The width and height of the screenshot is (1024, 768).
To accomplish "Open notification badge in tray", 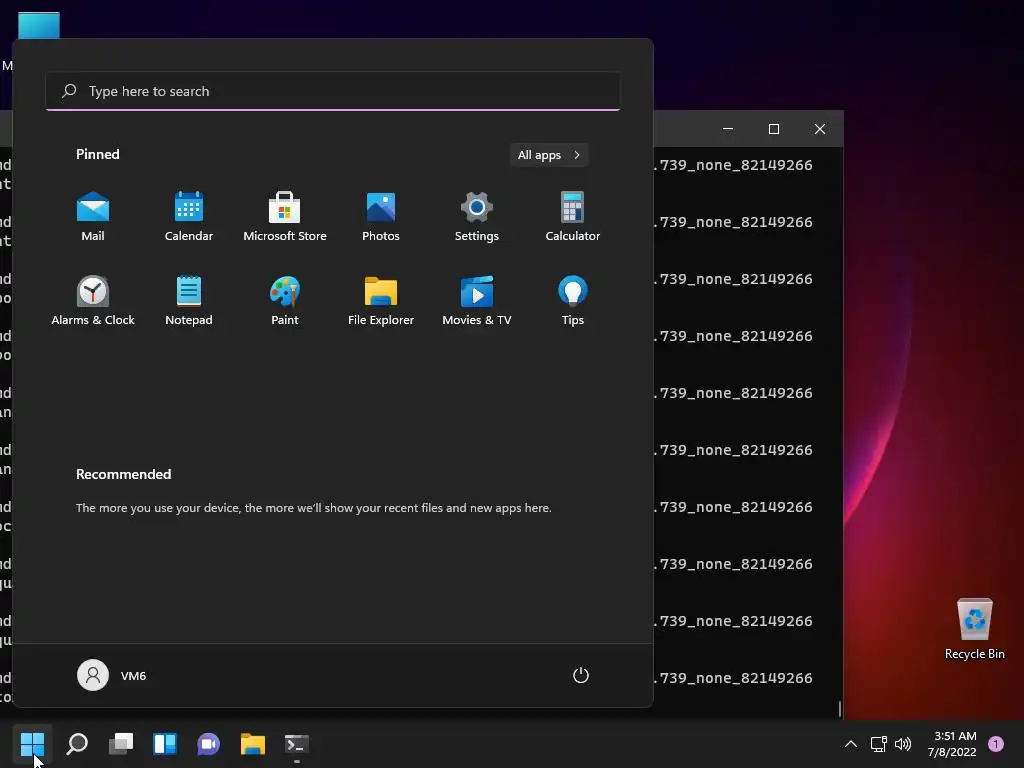I will tap(996, 744).
